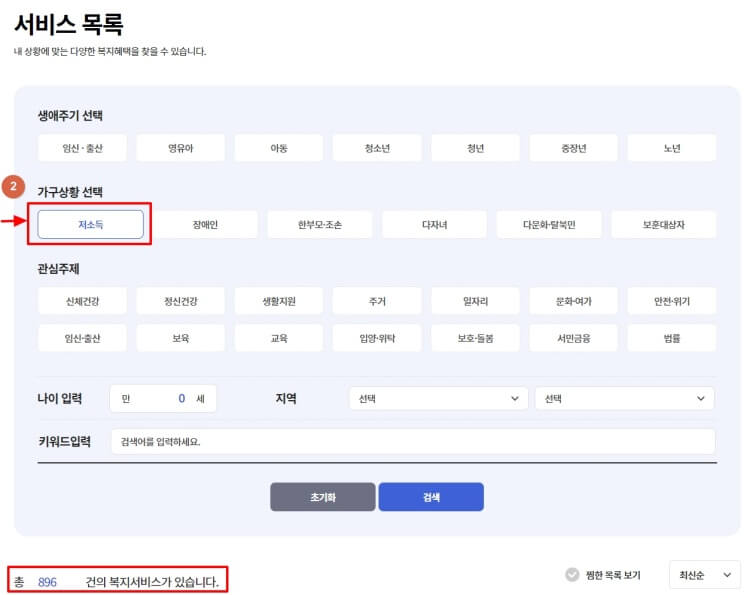Screen dimensions: 750x595
Task: Select the 보육 interest topic
Action: pos(180,338)
